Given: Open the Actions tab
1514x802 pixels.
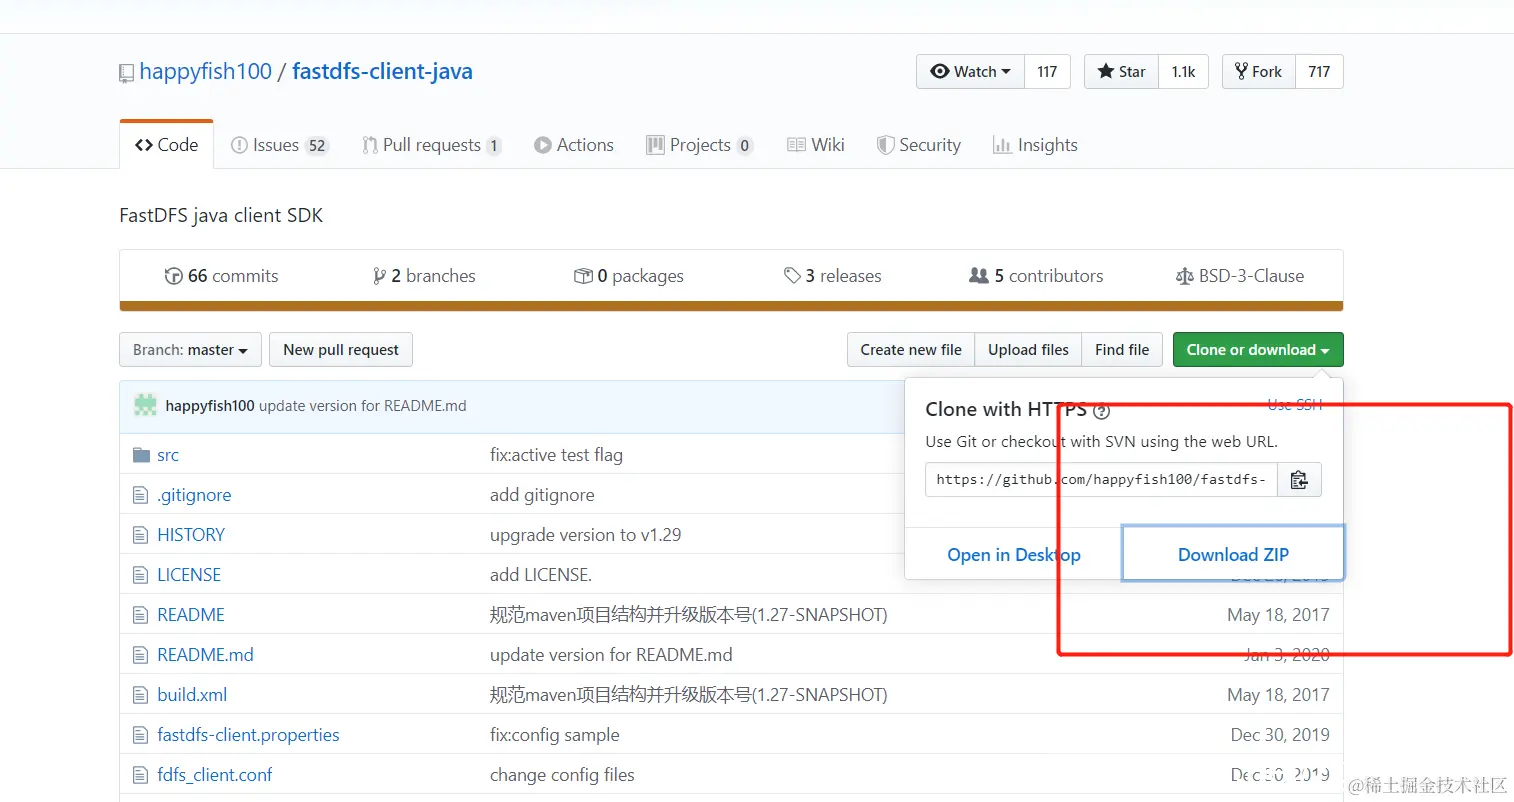Looking at the screenshot, I should pos(574,145).
